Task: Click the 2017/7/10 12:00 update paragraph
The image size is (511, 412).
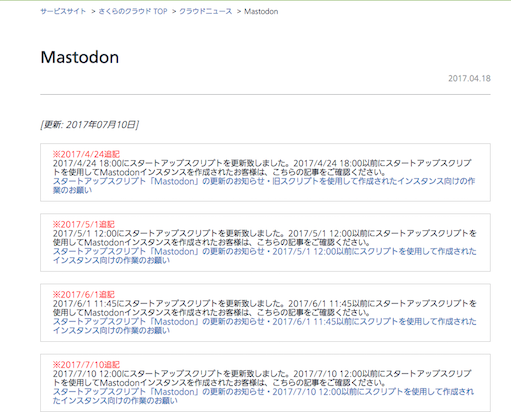Action: point(262,378)
